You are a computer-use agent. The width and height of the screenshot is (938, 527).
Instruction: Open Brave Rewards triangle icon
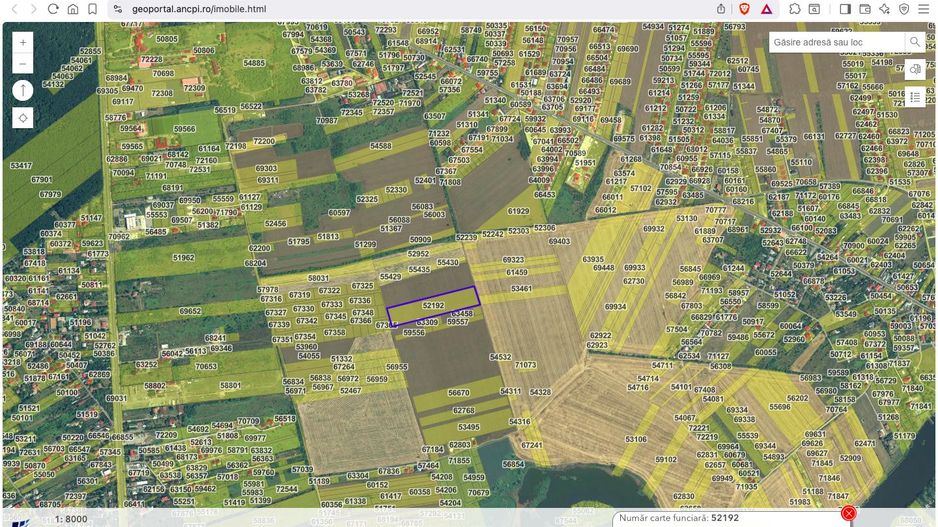[767, 9]
